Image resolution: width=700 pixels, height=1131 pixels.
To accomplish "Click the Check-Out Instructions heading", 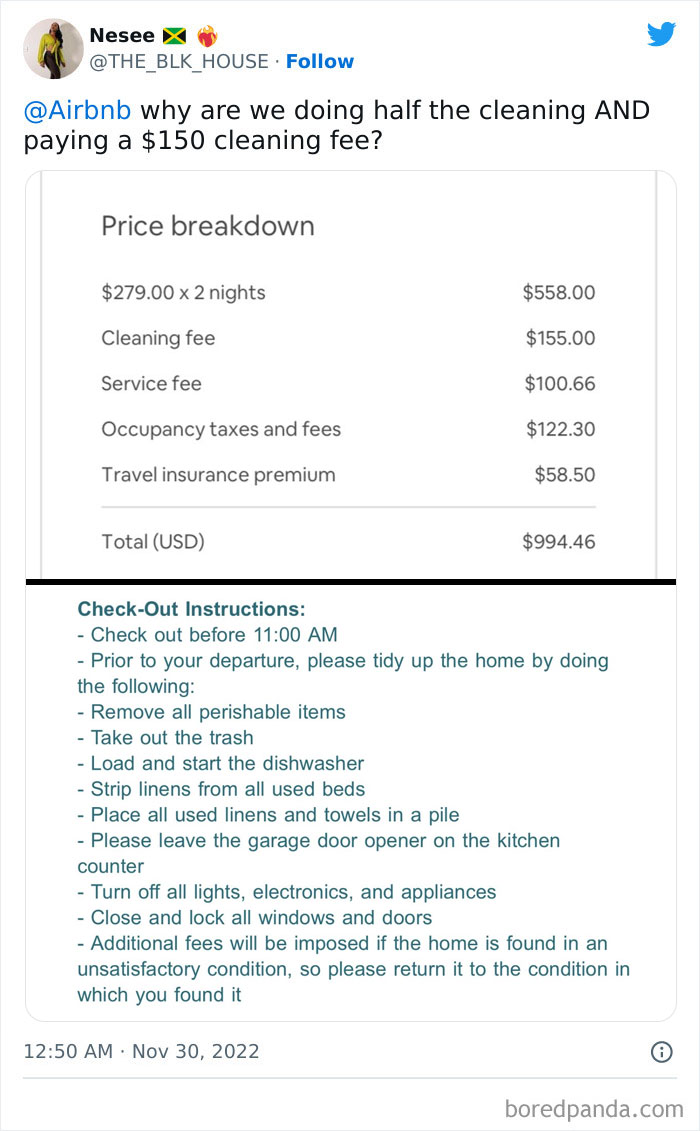I will (191, 609).
